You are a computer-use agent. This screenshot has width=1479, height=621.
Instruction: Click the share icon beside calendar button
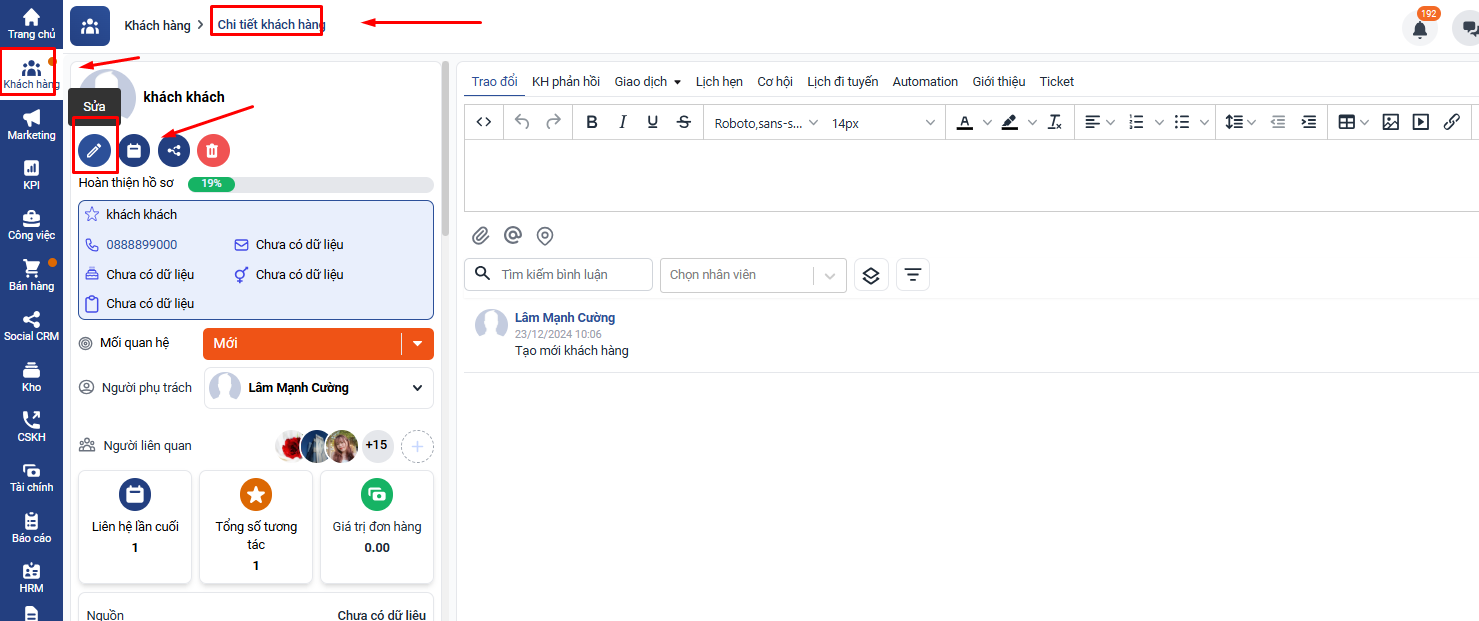click(x=174, y=151)
